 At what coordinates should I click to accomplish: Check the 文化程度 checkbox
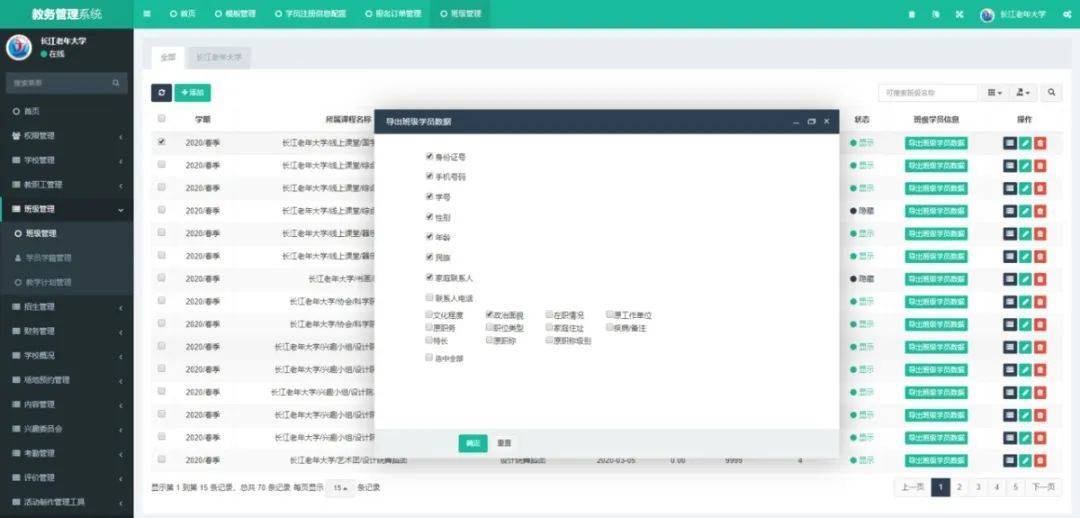tap(430, 315)
